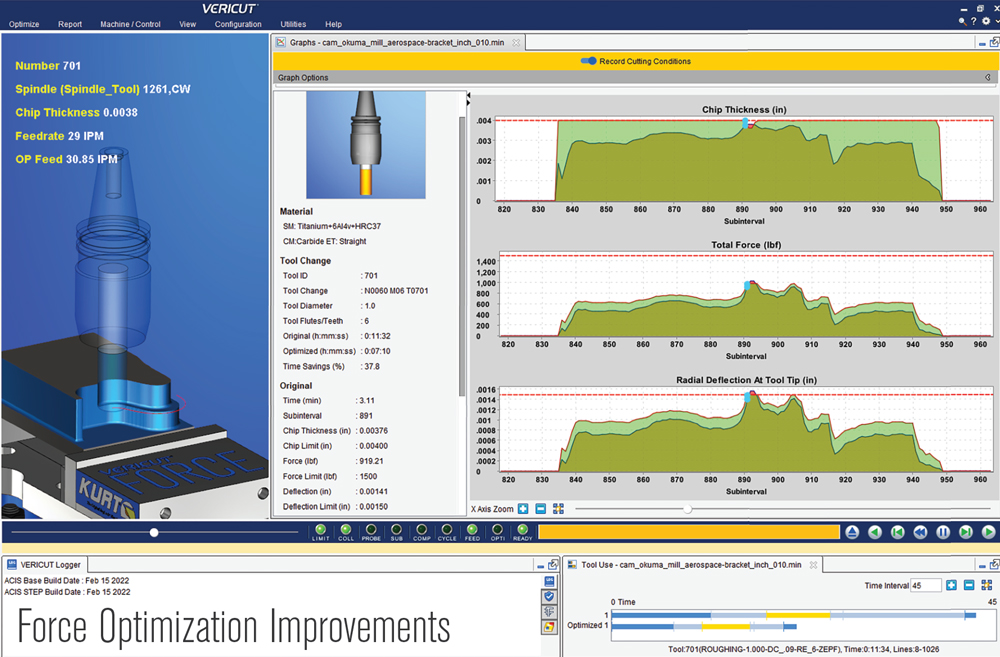
Task: Open the Optimize menu
Action: [x=24, y=24]
